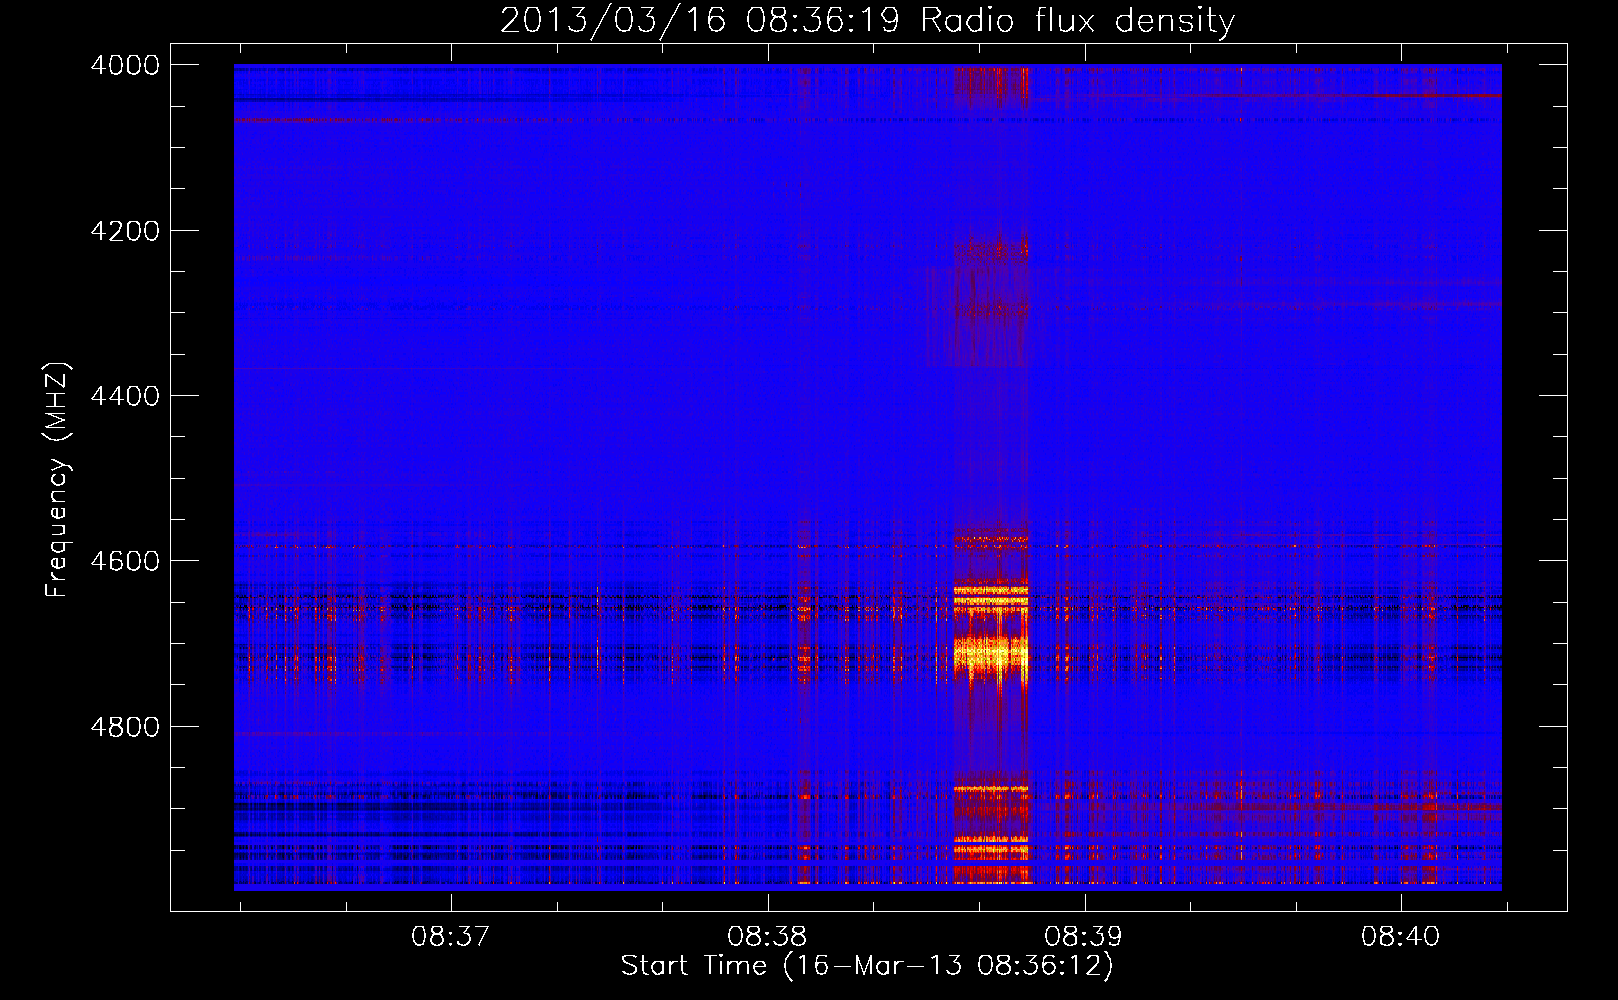Click the bright yellow burst near 4700 MHz

pos(990,655)
